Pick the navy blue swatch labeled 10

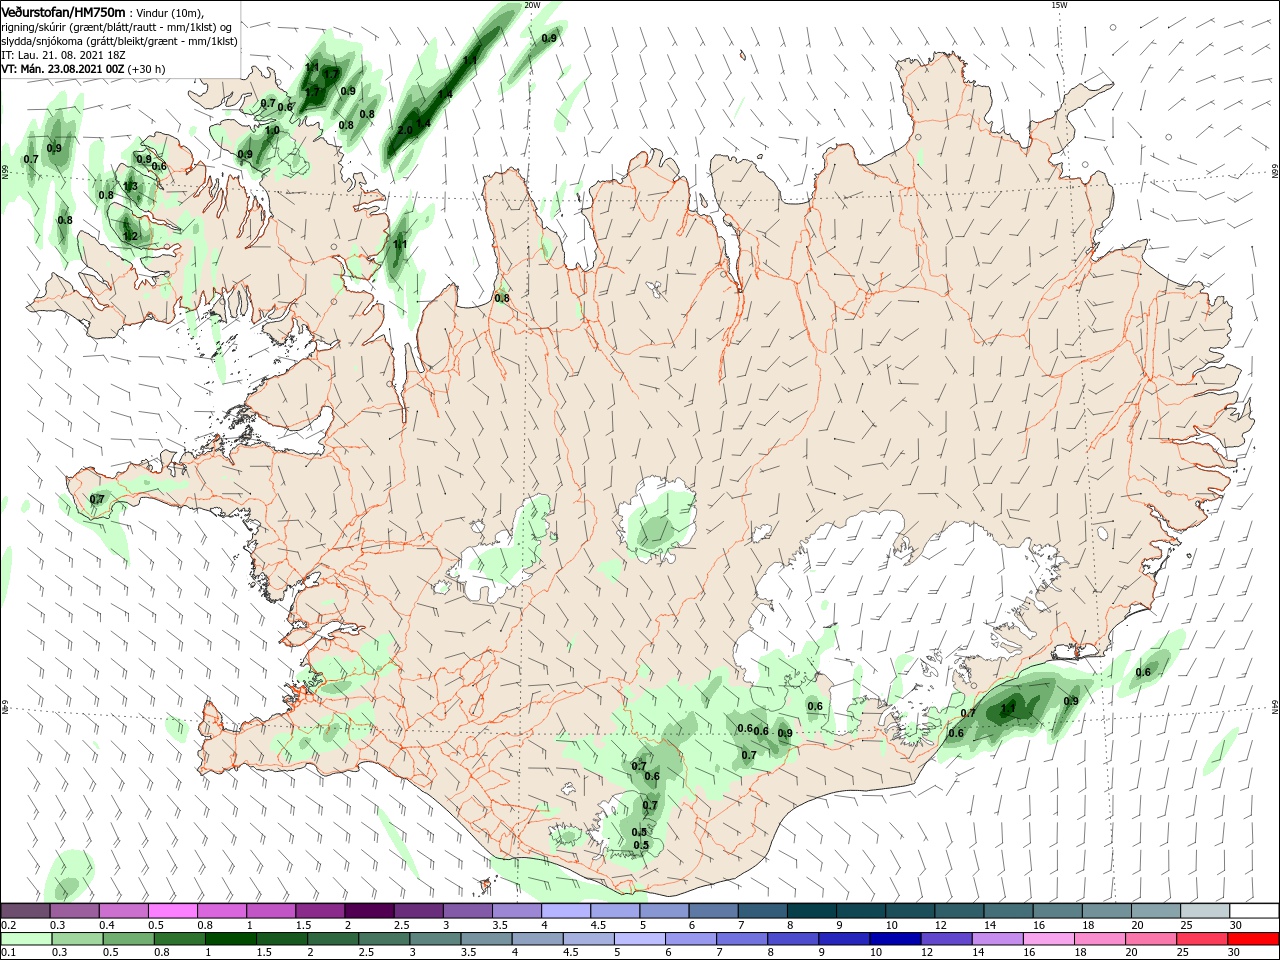coord(896,939)
